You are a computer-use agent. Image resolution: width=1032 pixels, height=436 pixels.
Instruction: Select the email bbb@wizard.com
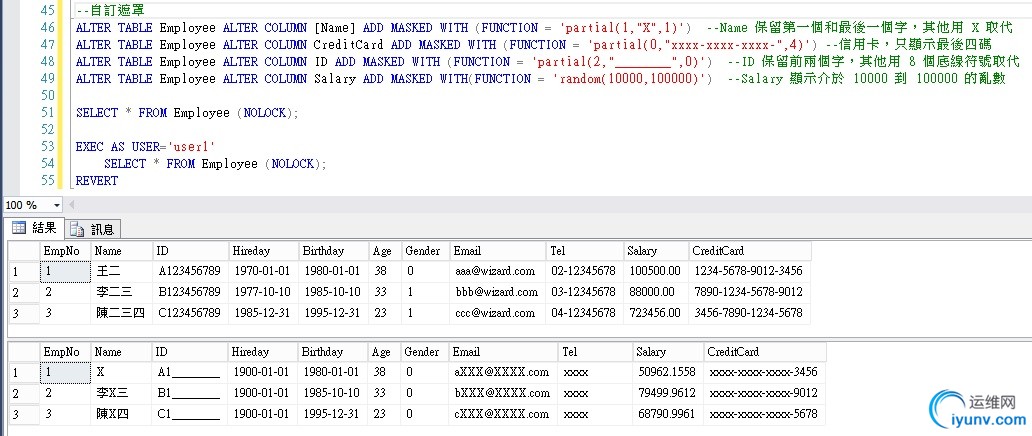pyautogui.click(x=498, y=292)
